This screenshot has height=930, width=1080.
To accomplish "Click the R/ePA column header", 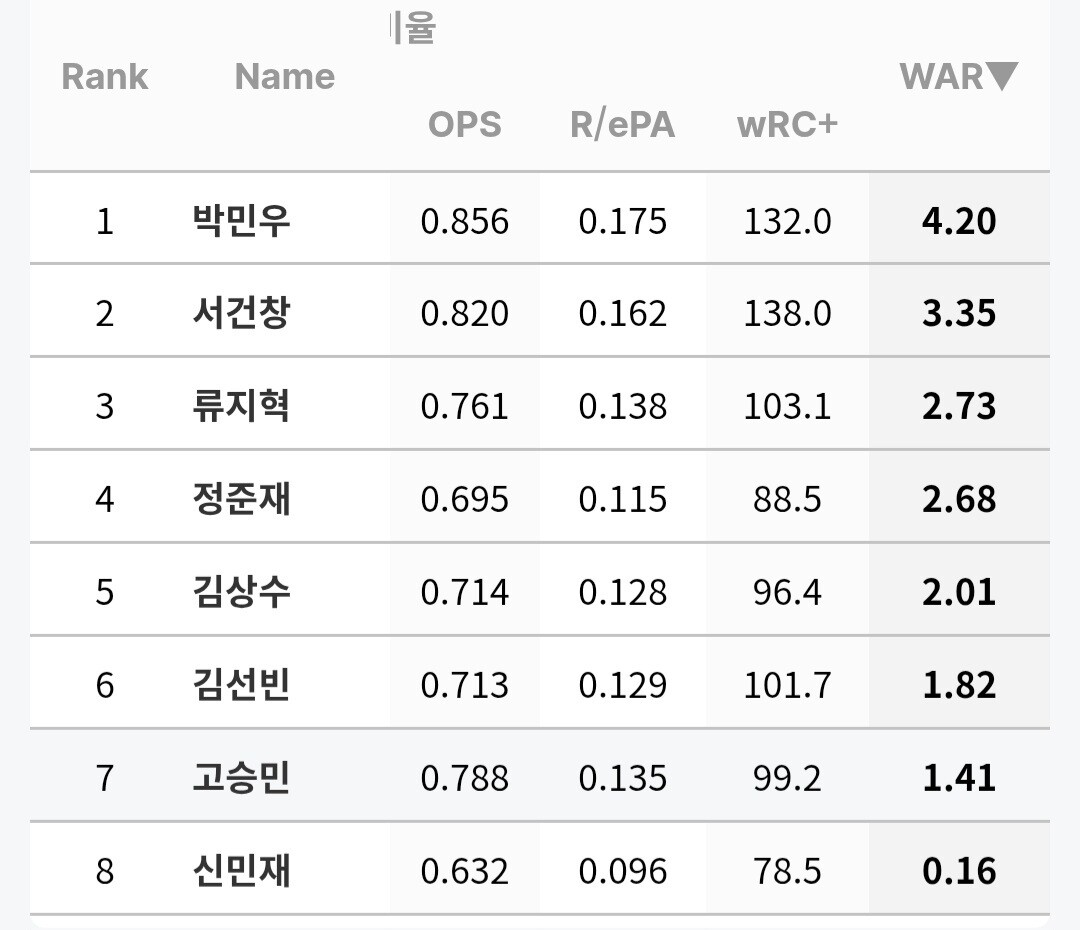I will (622, 125).
